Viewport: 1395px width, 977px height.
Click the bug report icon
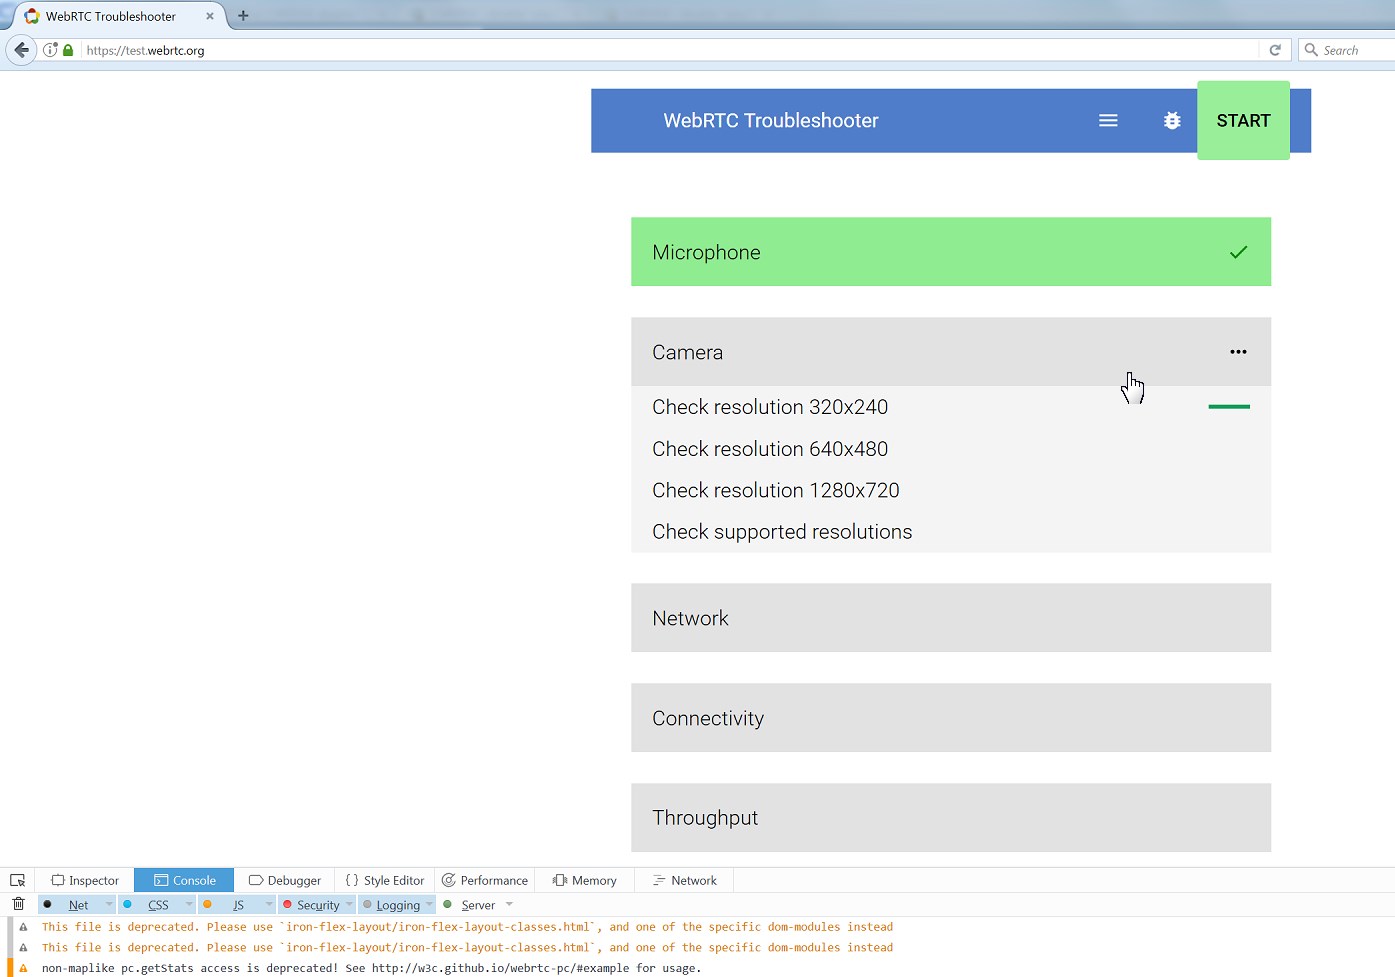[1172, 121]
